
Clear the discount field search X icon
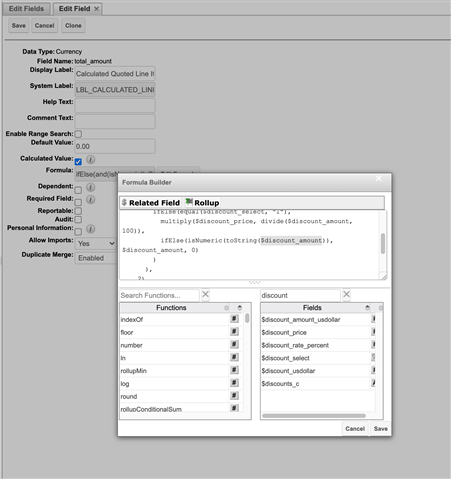coord(347,294)
